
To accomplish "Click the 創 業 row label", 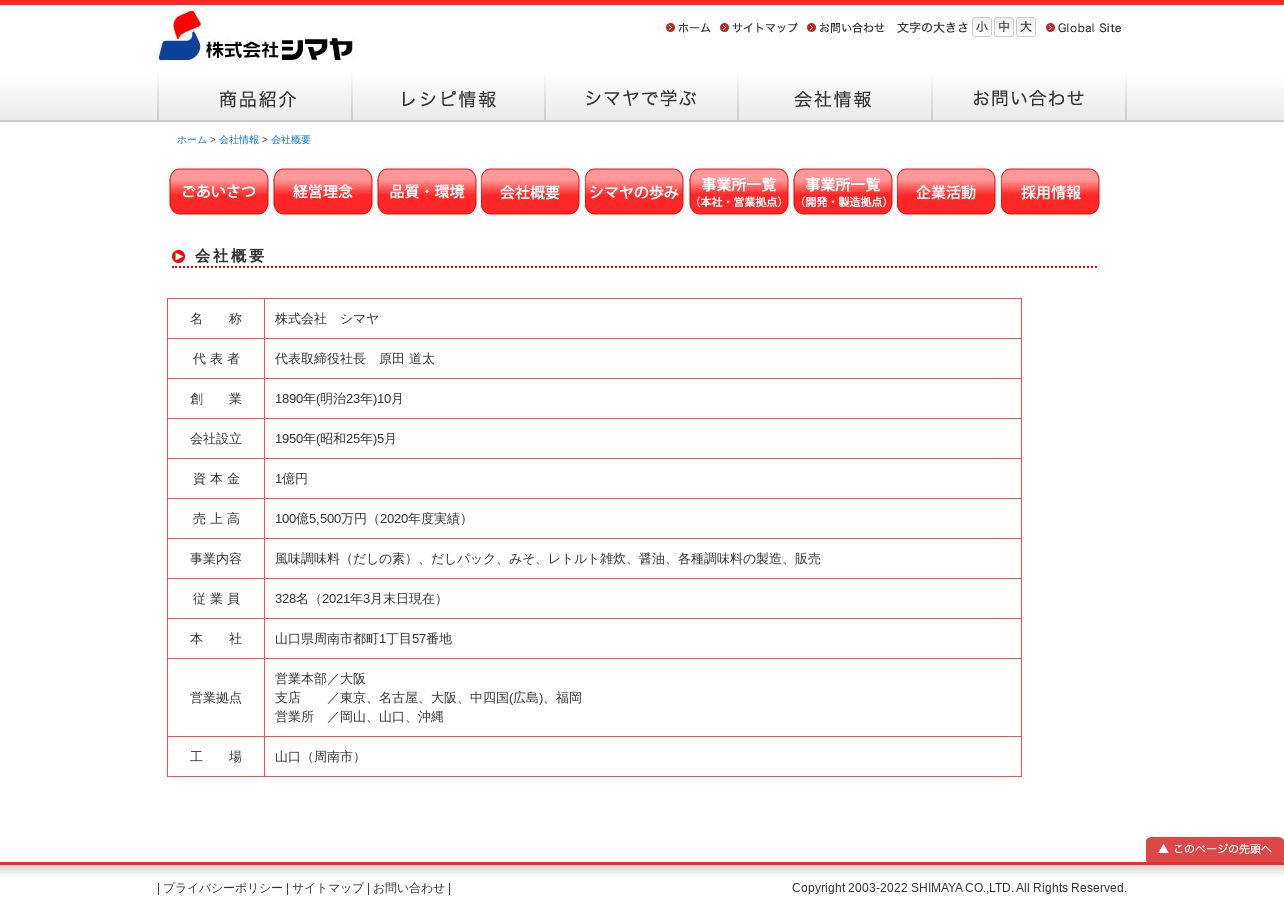I will [x=216, y=399].
